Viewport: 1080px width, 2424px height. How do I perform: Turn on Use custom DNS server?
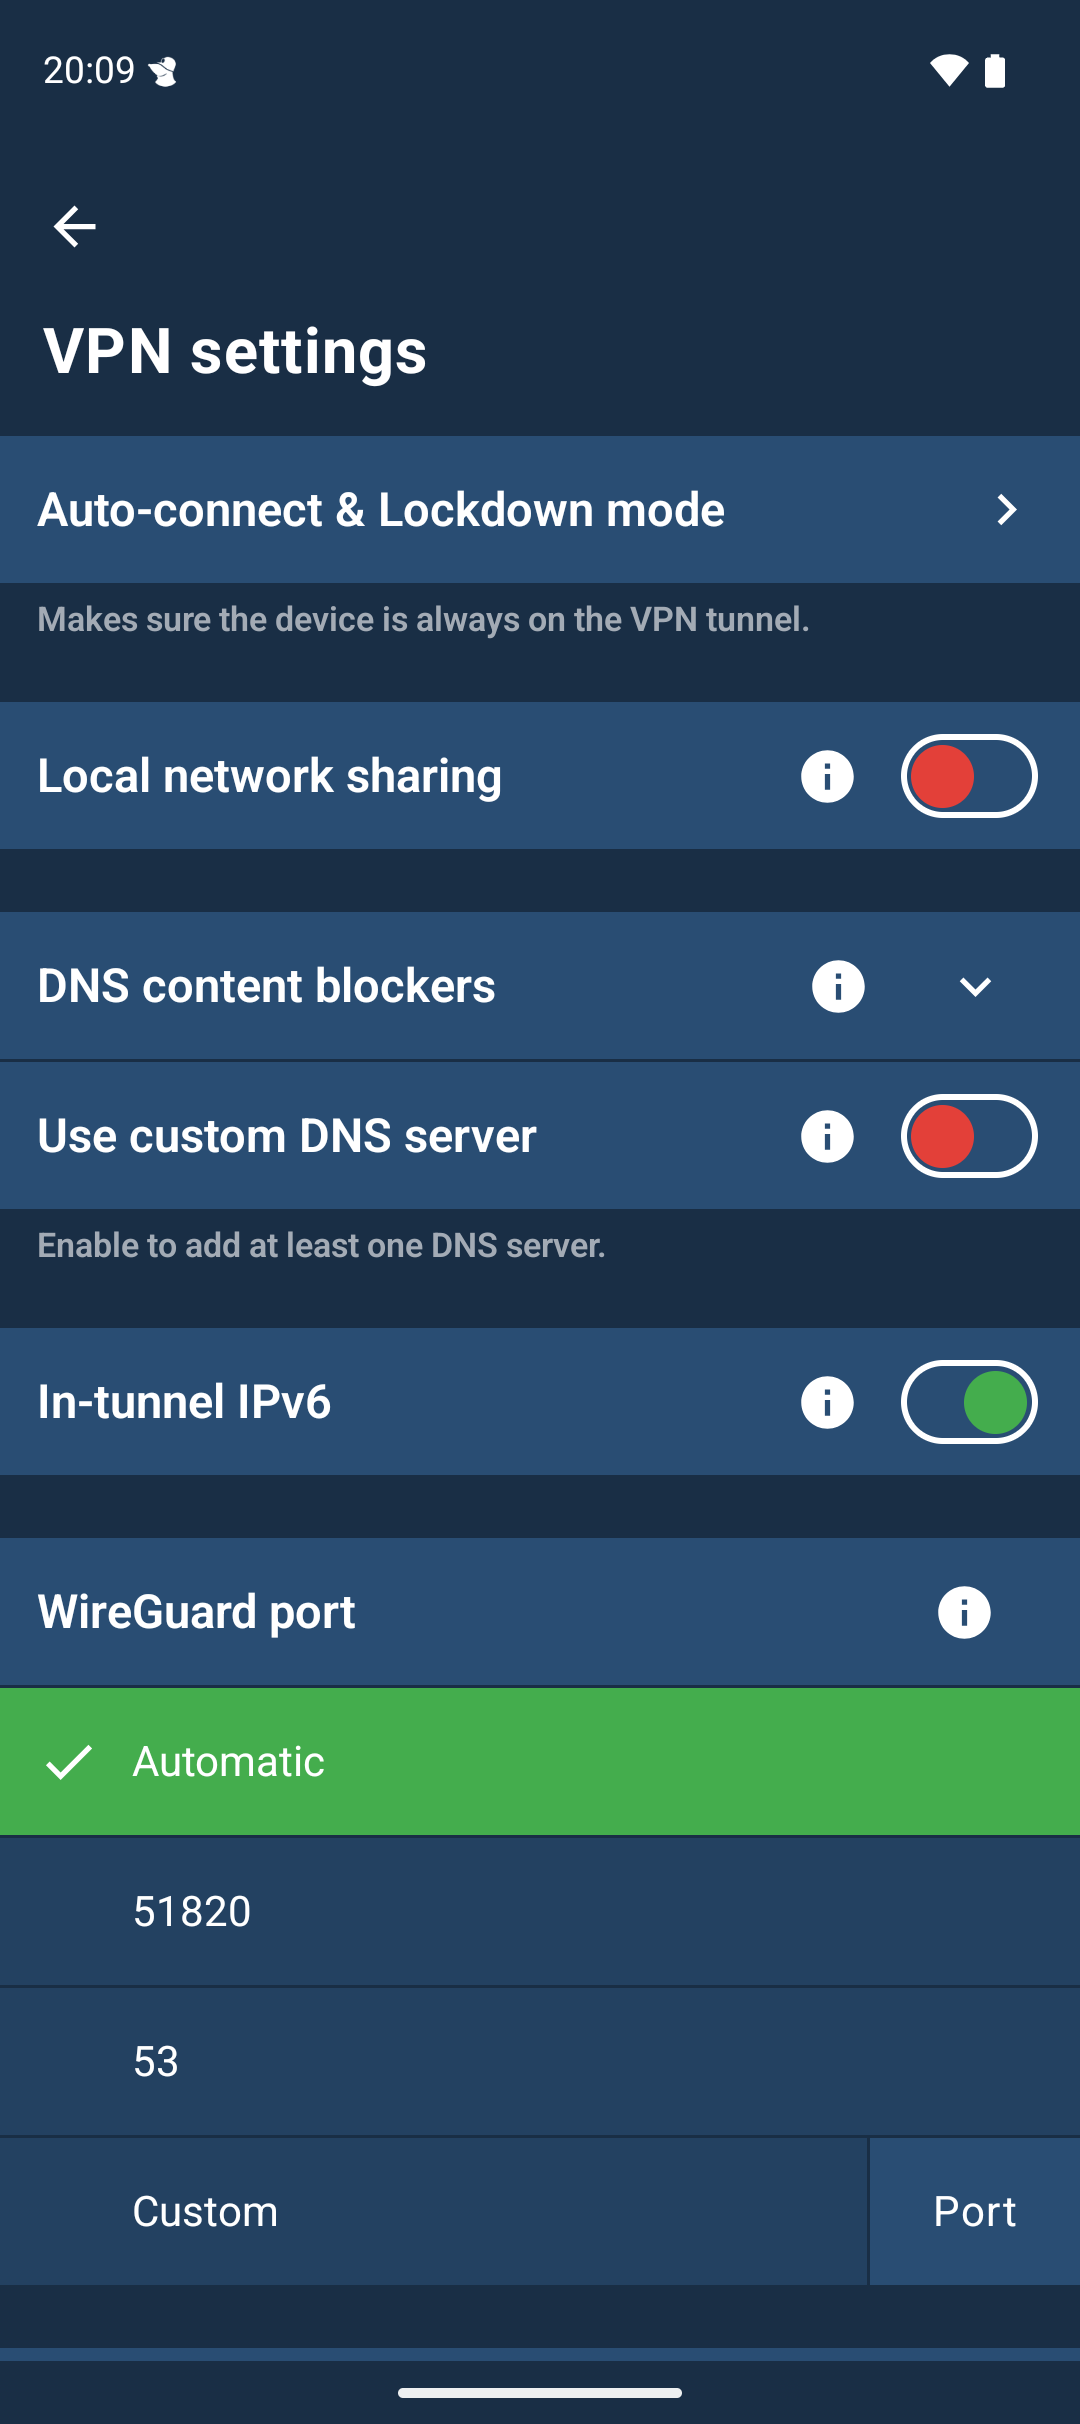coord(968,1135)
